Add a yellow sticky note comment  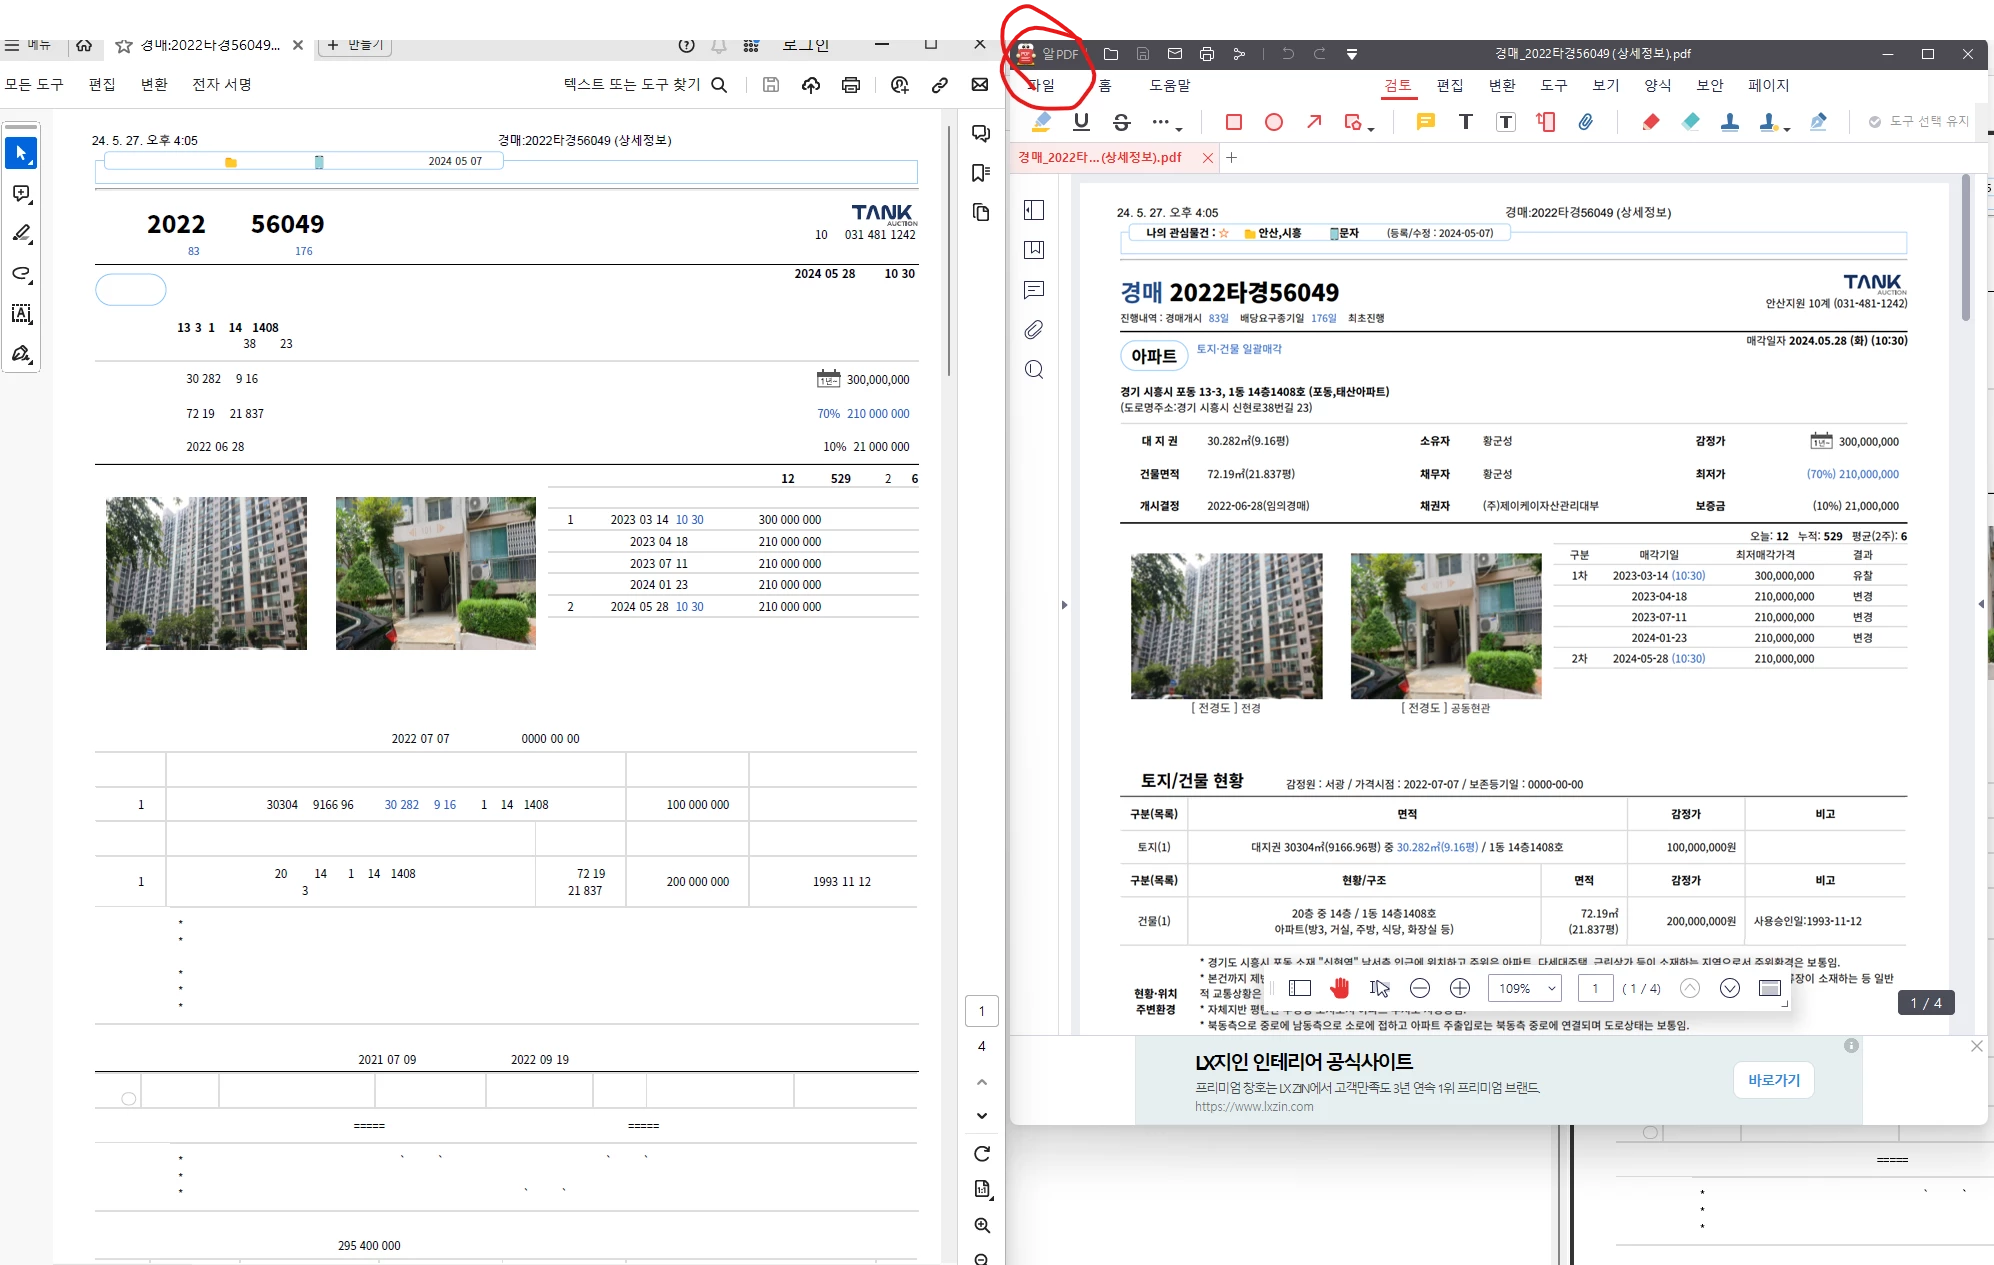(x=1426, y=122)
